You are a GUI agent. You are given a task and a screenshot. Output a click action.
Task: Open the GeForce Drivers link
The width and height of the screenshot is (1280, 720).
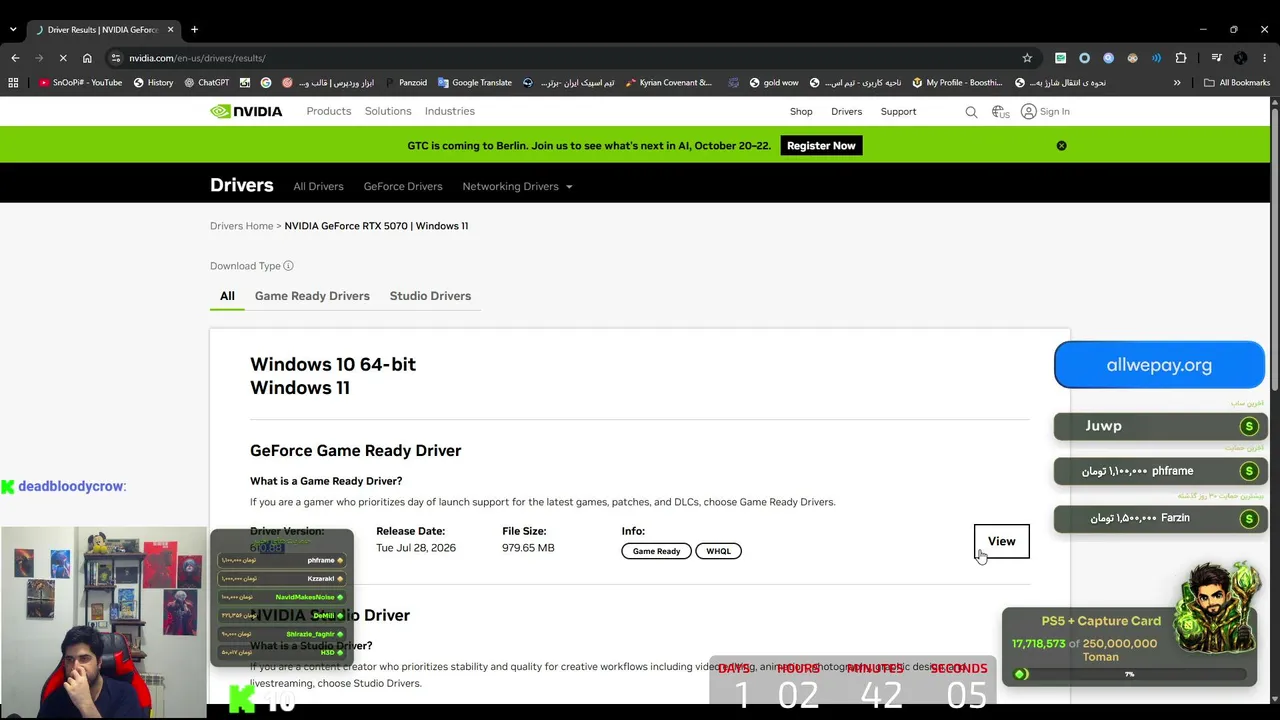403,186
